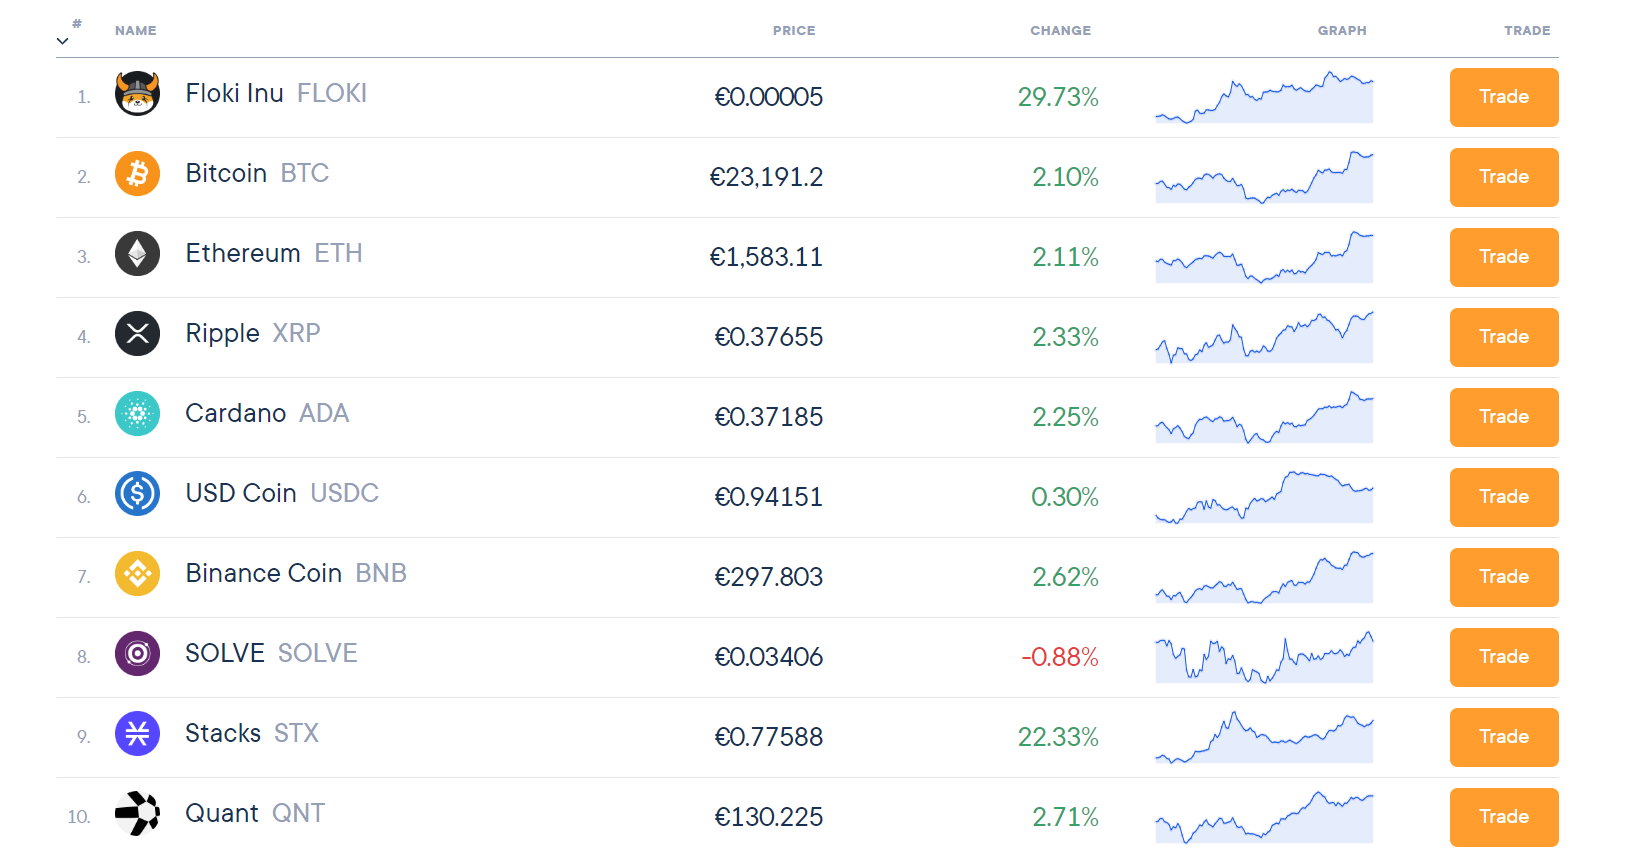This screenshot has height=850, width=1644.
Task: Click the Stacks logo icon
Action: tap(138, 734)
